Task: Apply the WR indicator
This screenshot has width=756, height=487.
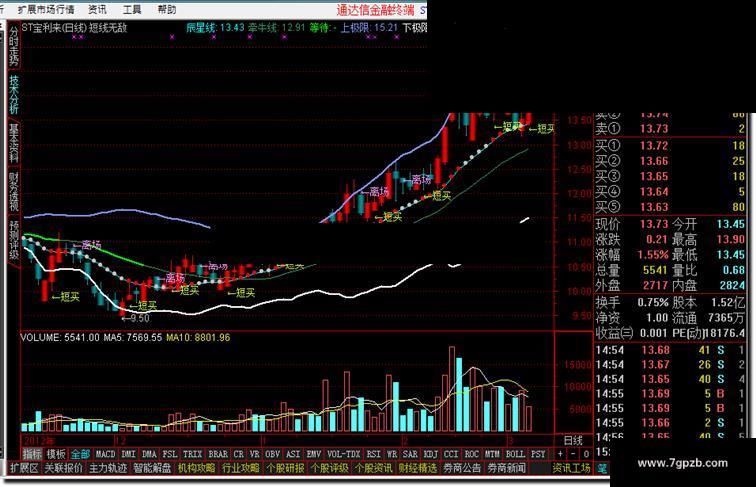Action: 392,454
